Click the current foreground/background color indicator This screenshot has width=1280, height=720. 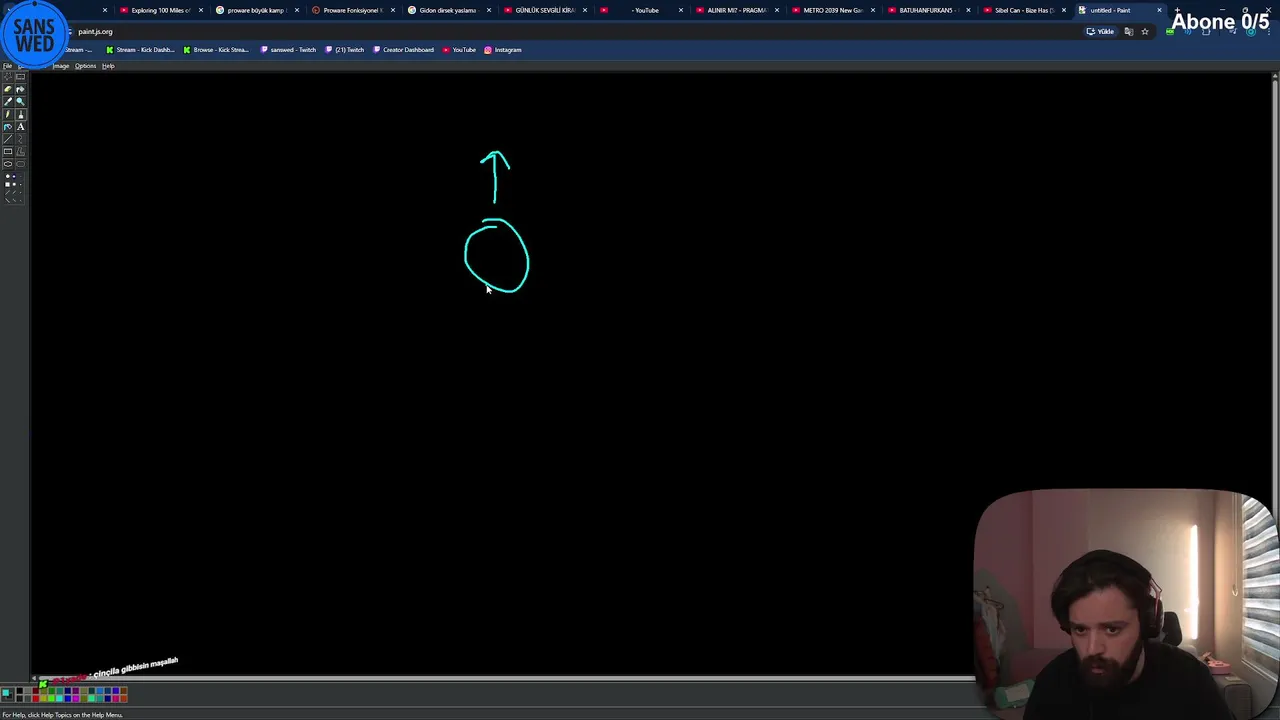click(x=7, y=694)
